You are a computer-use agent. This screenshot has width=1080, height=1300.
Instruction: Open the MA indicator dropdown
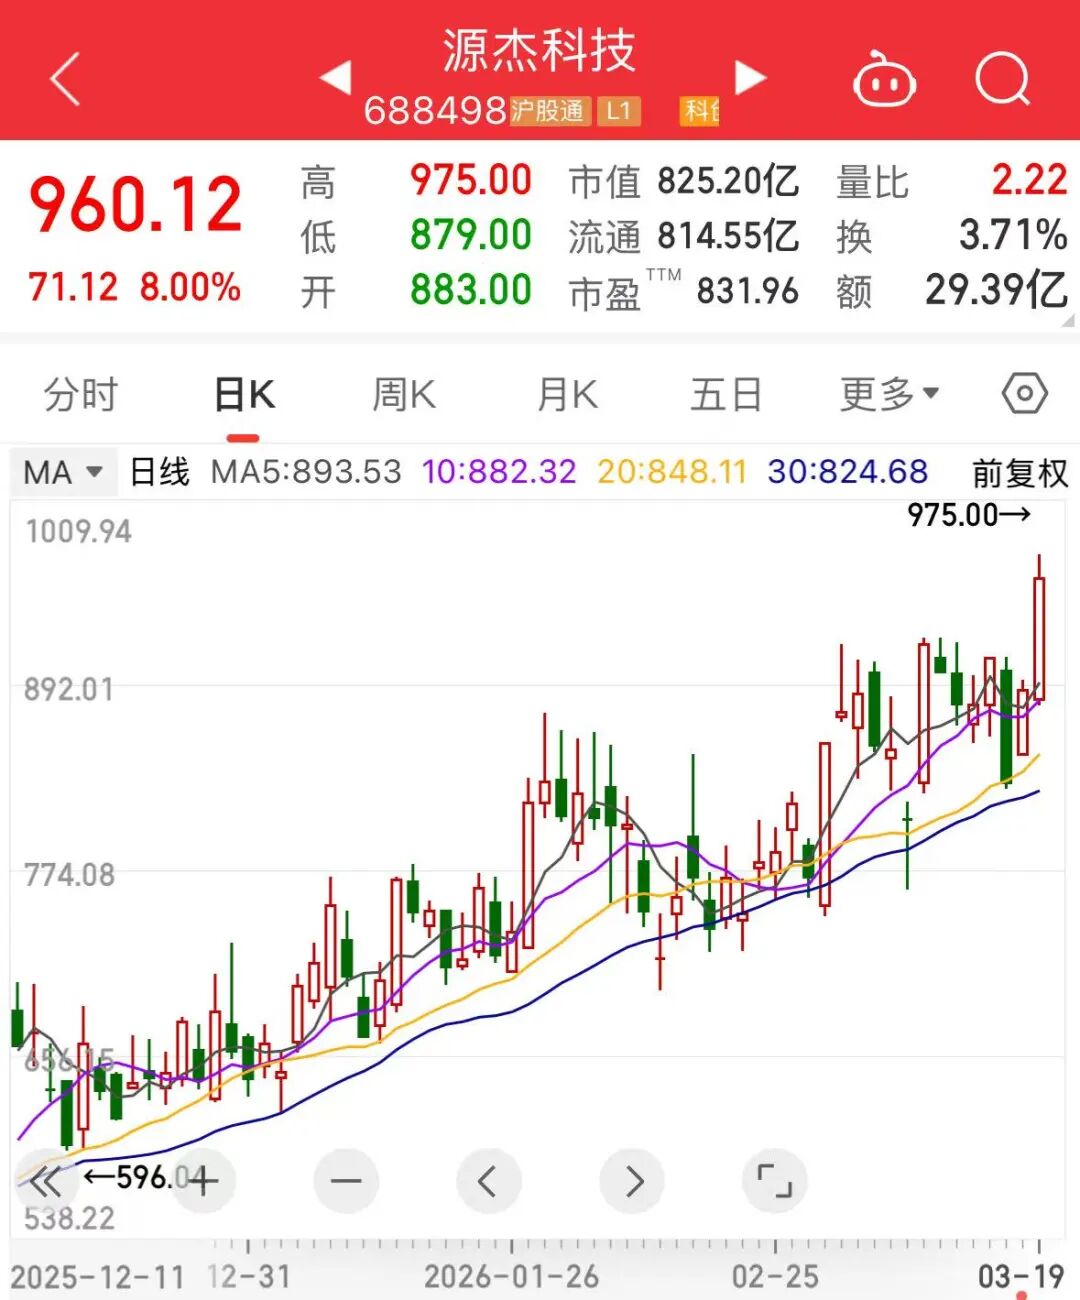61,472
